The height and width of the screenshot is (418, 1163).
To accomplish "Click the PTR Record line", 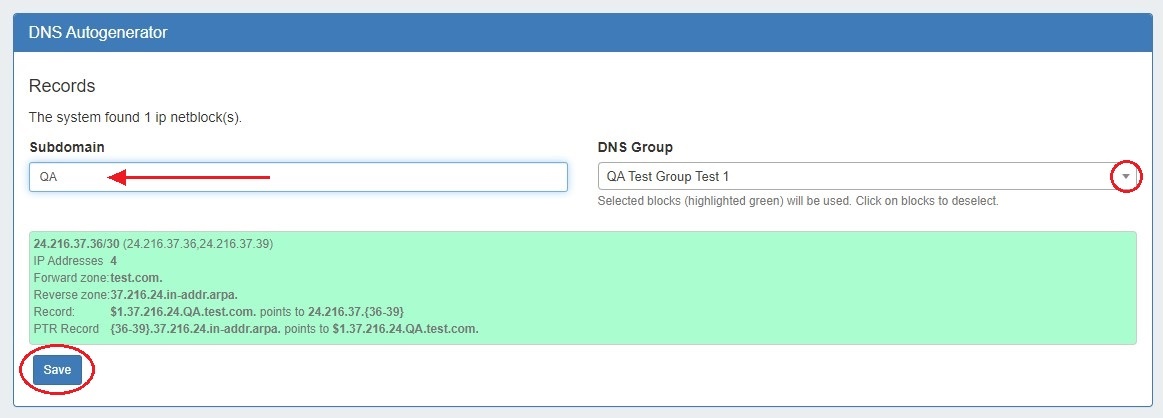I will 255,329.
